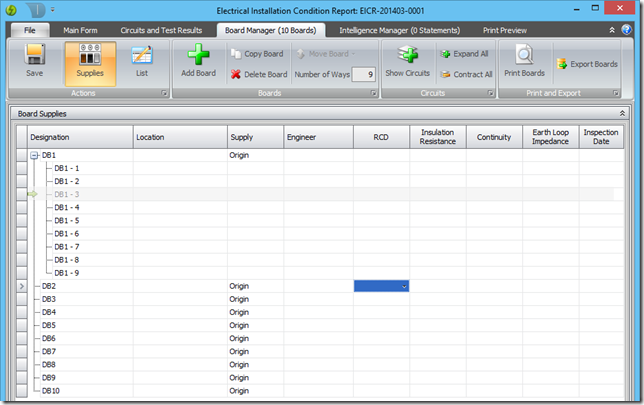Select the DB1 - 5 tree row
Viewport: 644px width, 405px height.
point(66,220)
